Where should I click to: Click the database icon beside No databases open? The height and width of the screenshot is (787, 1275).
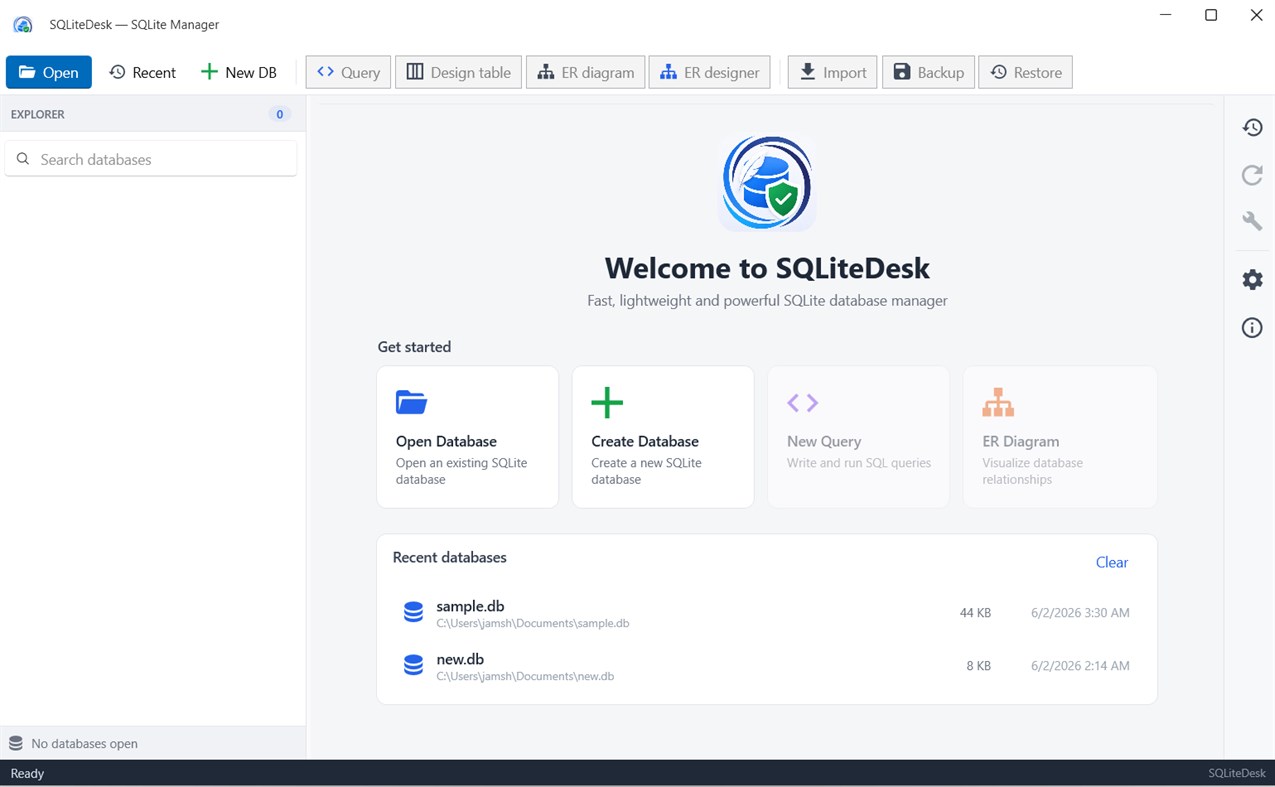(x=16, y=743)
